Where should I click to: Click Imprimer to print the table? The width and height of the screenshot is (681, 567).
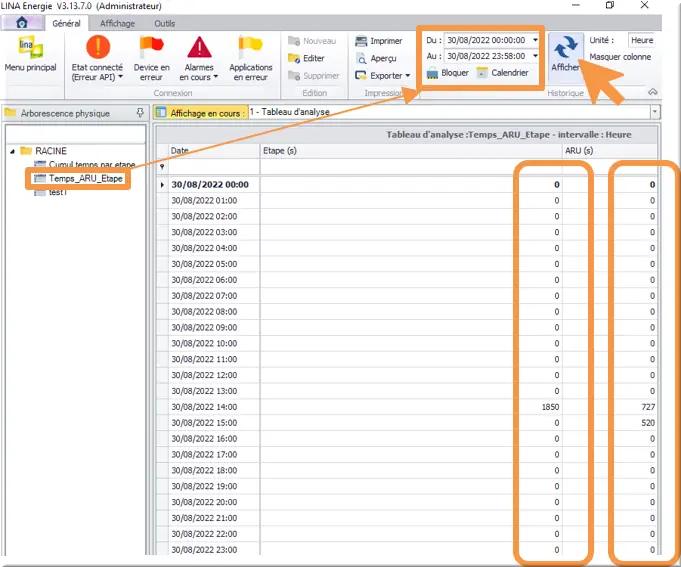click(x=379, y=41)
